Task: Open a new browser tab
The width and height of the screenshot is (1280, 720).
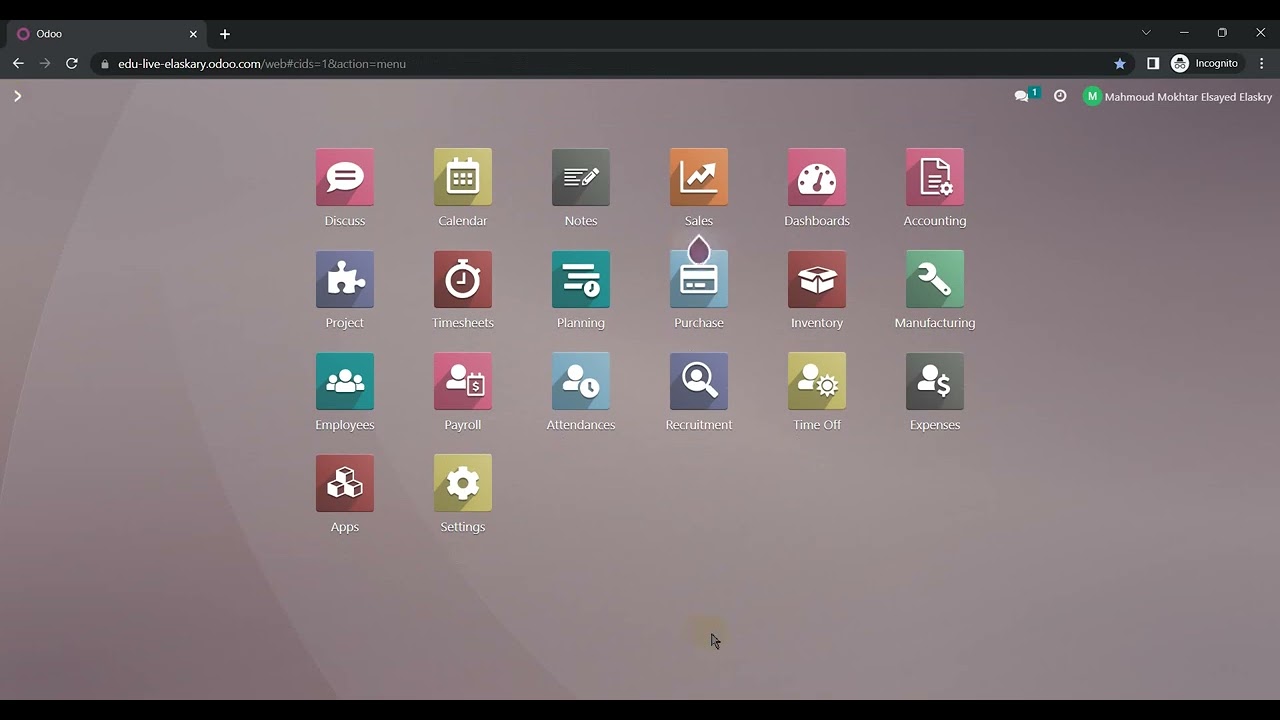Action: point(225,34)
